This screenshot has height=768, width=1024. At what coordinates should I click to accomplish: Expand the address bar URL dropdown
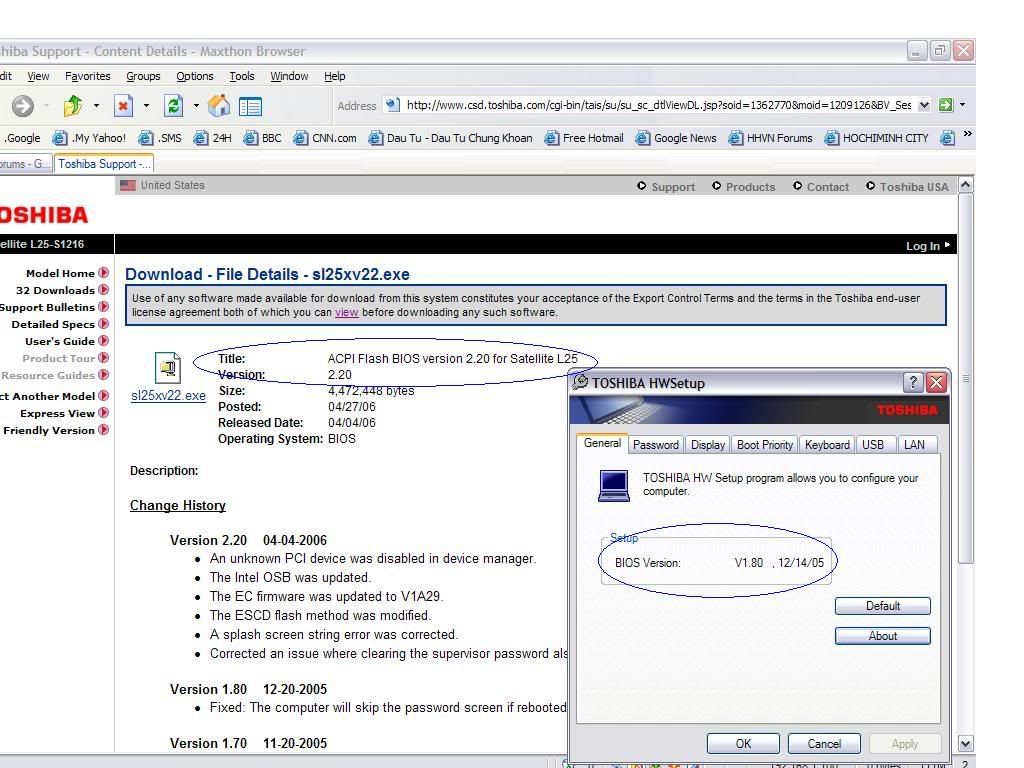click(x=924, y=105)
